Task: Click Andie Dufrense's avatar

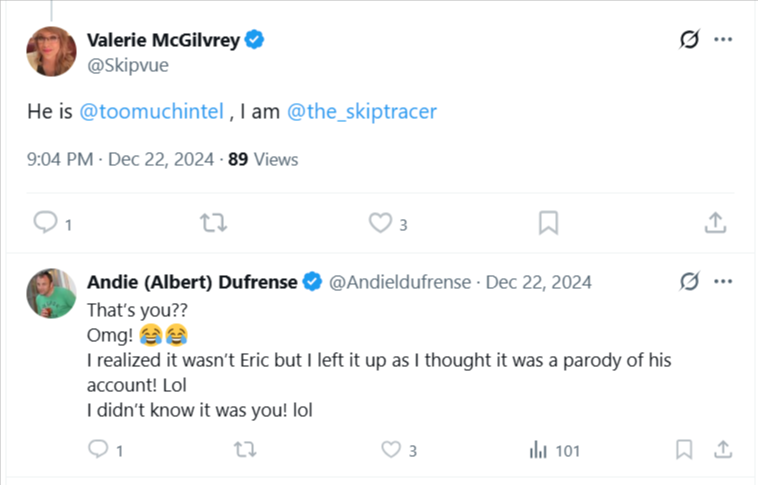Action: pyautogui.click(x=51, y=293)
